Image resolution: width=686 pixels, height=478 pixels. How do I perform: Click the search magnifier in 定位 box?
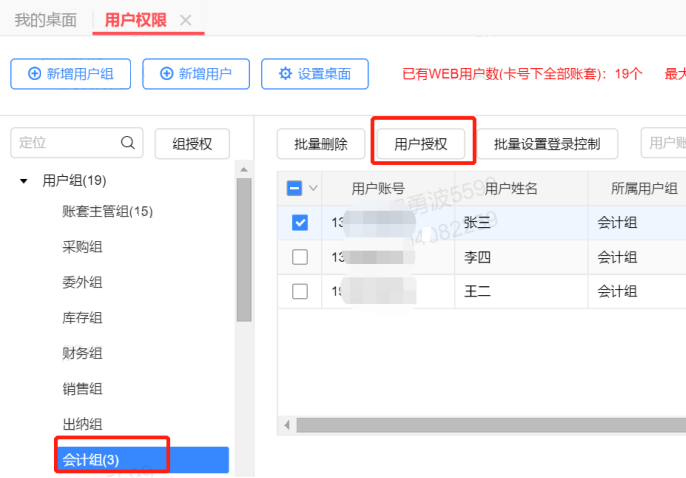tap(128, 143)
